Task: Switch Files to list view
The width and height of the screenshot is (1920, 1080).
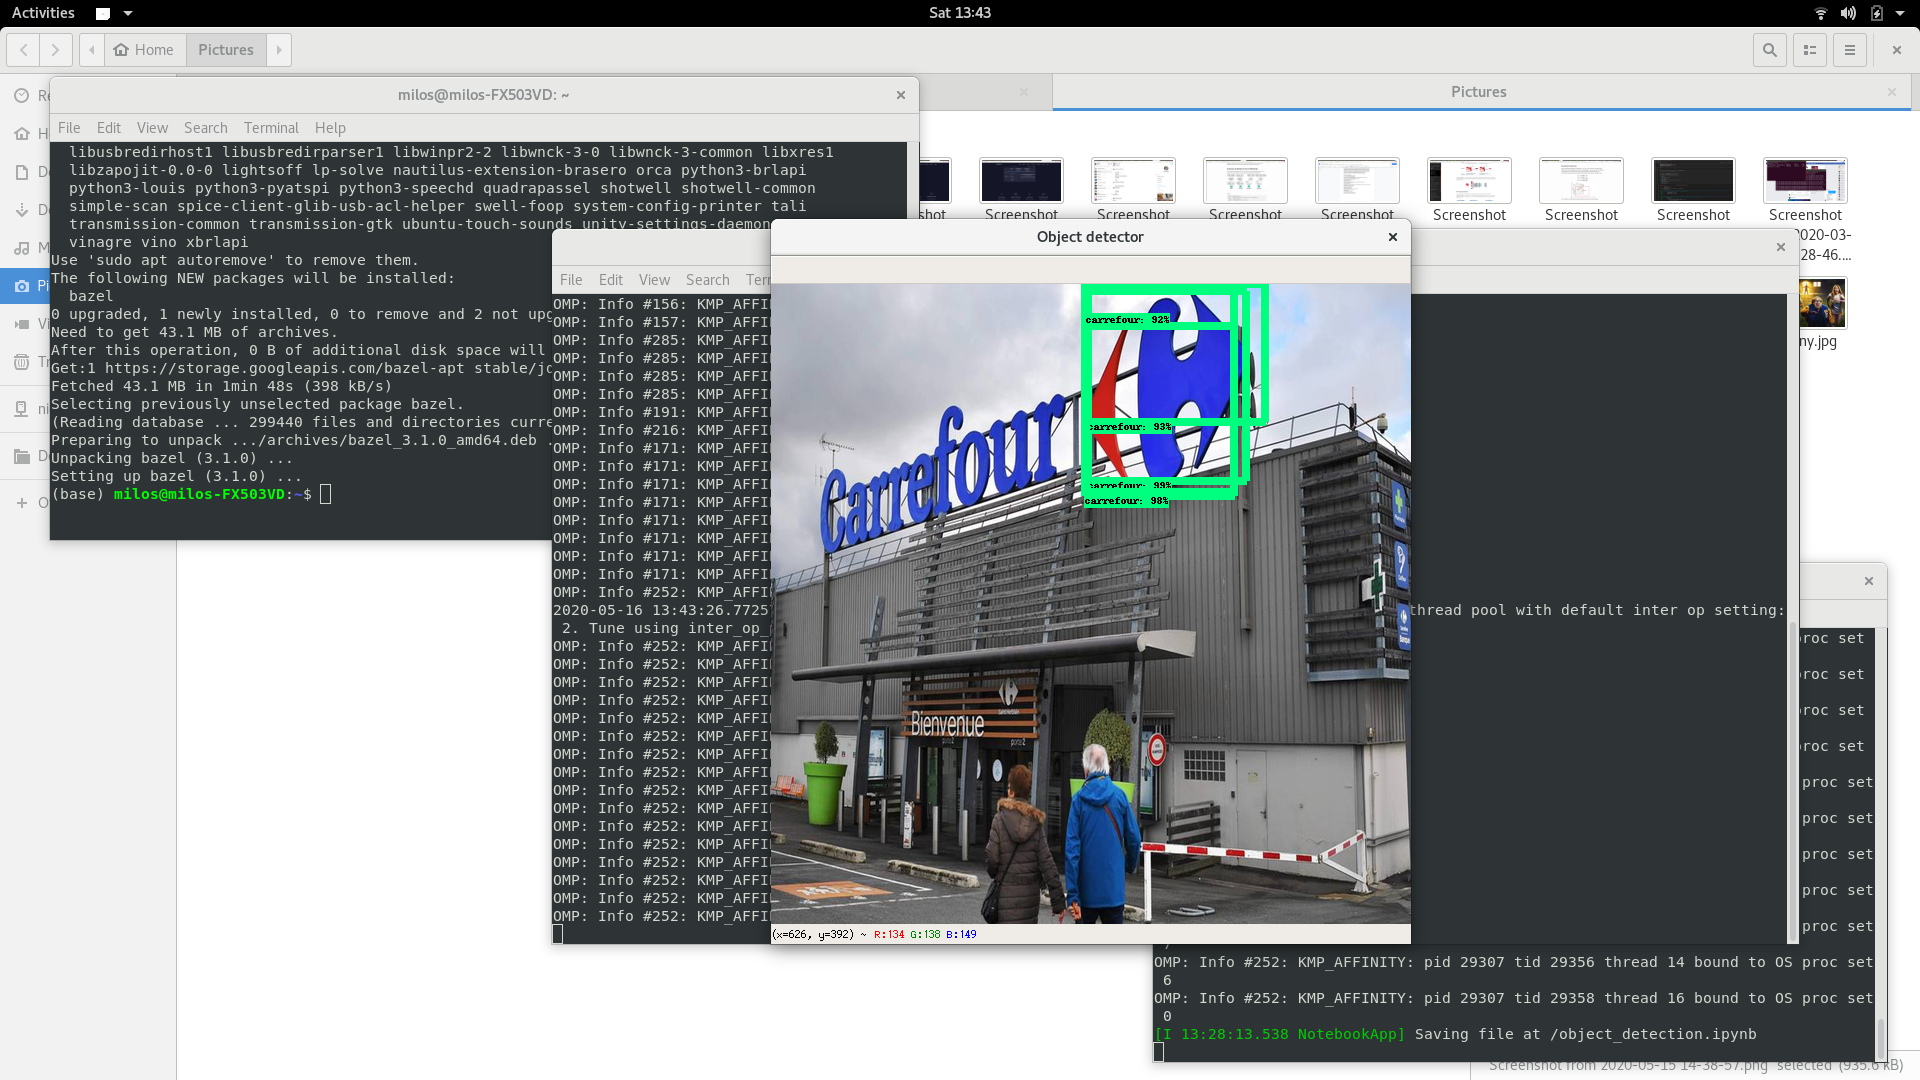Action: tap(1809, 49)
